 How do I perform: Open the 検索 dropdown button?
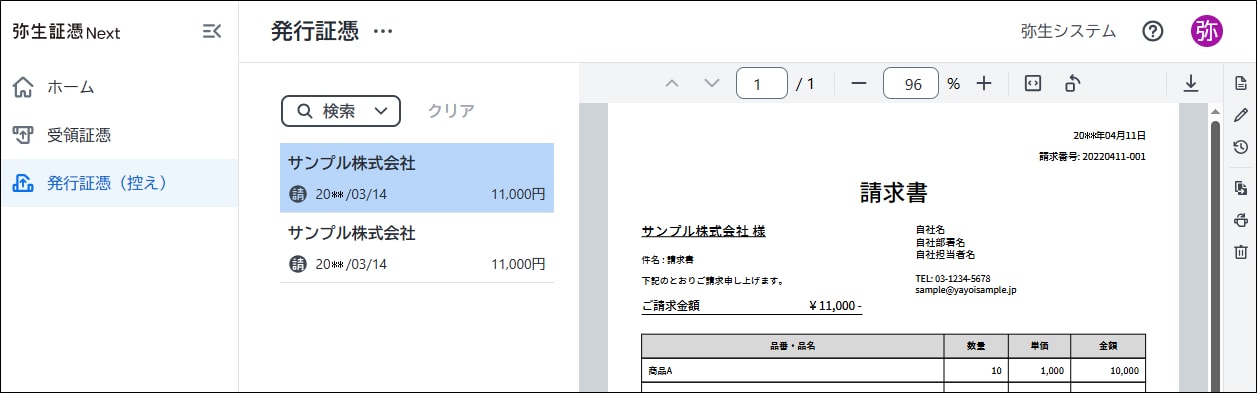click(341, 111)
